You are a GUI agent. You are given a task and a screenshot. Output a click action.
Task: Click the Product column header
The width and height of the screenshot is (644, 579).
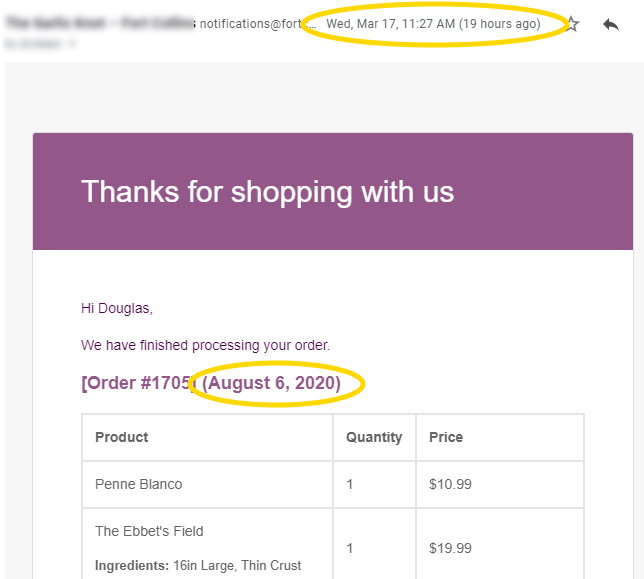tap(122, 437)
